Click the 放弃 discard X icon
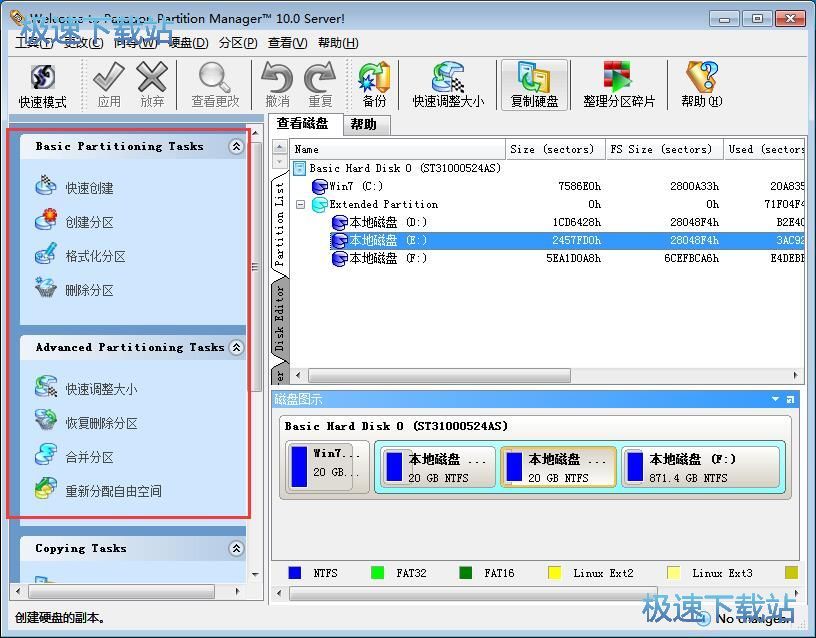Screen dimensions: 816x638 click(152, 85)
